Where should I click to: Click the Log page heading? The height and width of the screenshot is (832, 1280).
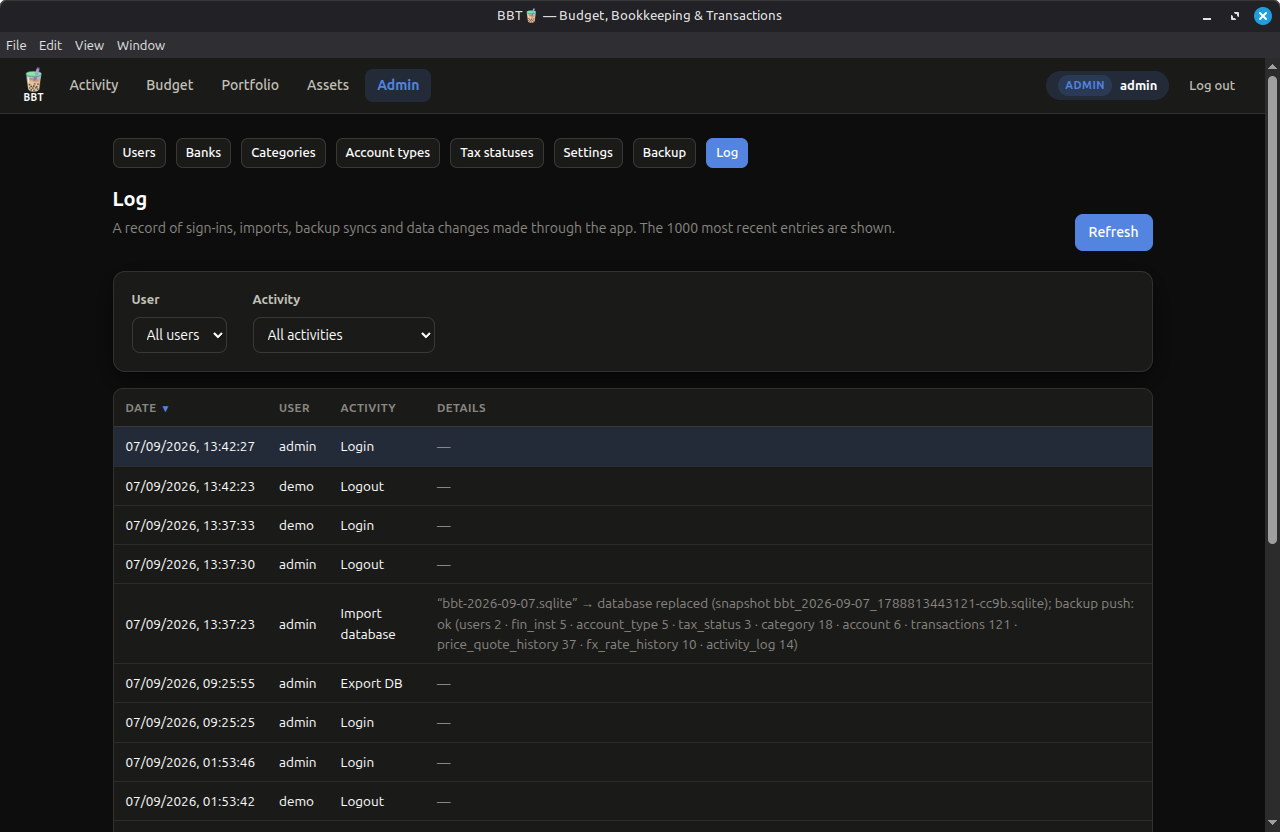click(x=130, y=199)
